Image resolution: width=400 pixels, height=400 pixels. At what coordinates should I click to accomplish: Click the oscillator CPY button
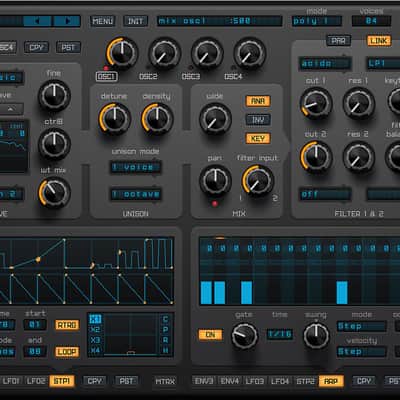[36, 47]
